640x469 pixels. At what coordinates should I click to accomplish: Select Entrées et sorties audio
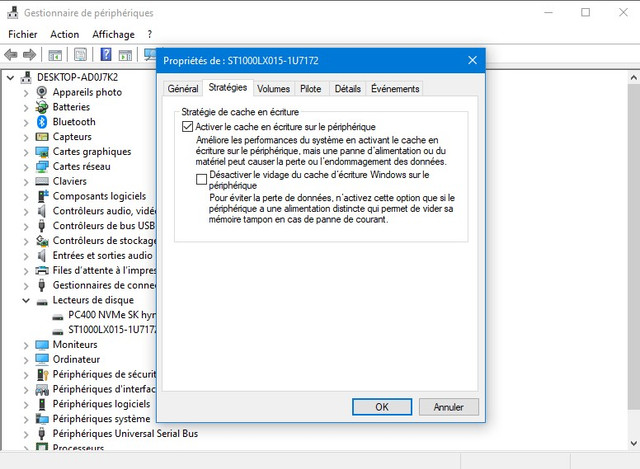102,256
